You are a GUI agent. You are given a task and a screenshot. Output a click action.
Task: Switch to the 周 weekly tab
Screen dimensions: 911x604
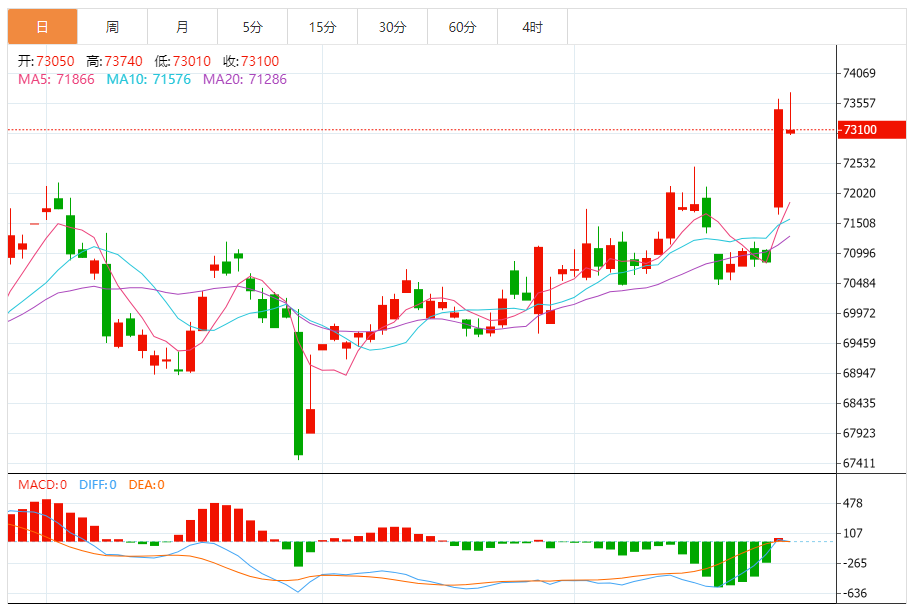point(113,27)
